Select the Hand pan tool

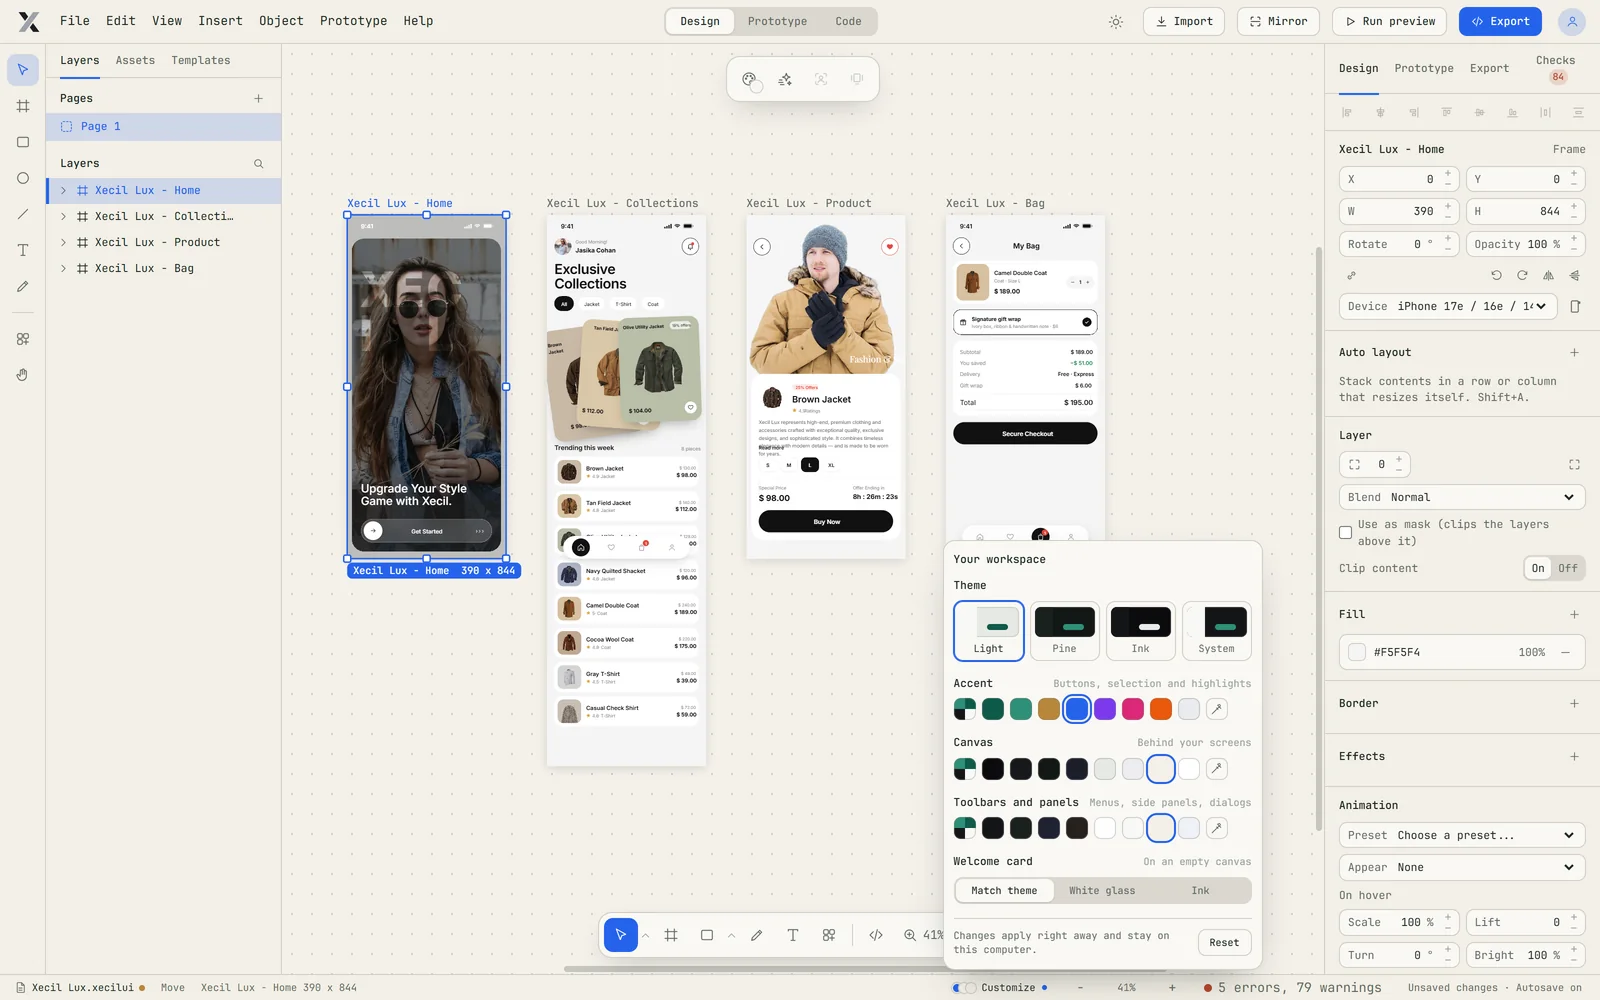pyautogui.click(x=23, y=375)
